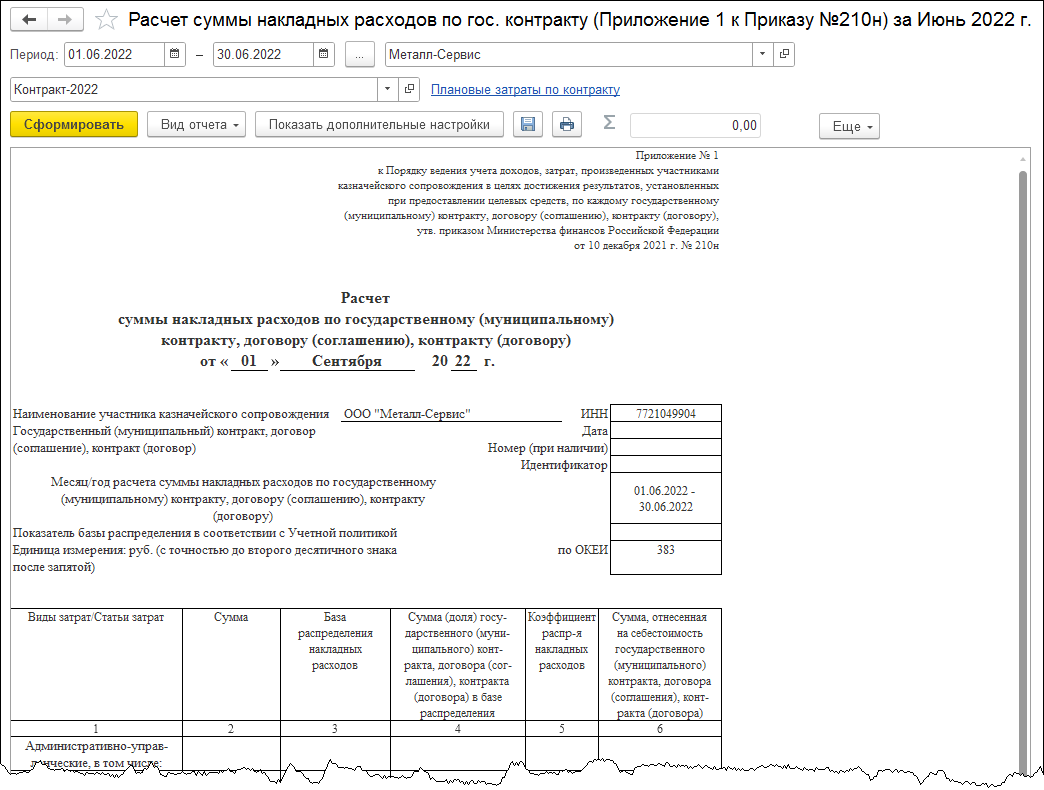
Task: Click the organization field Металл-Сервис
Action: pos(569,55)
